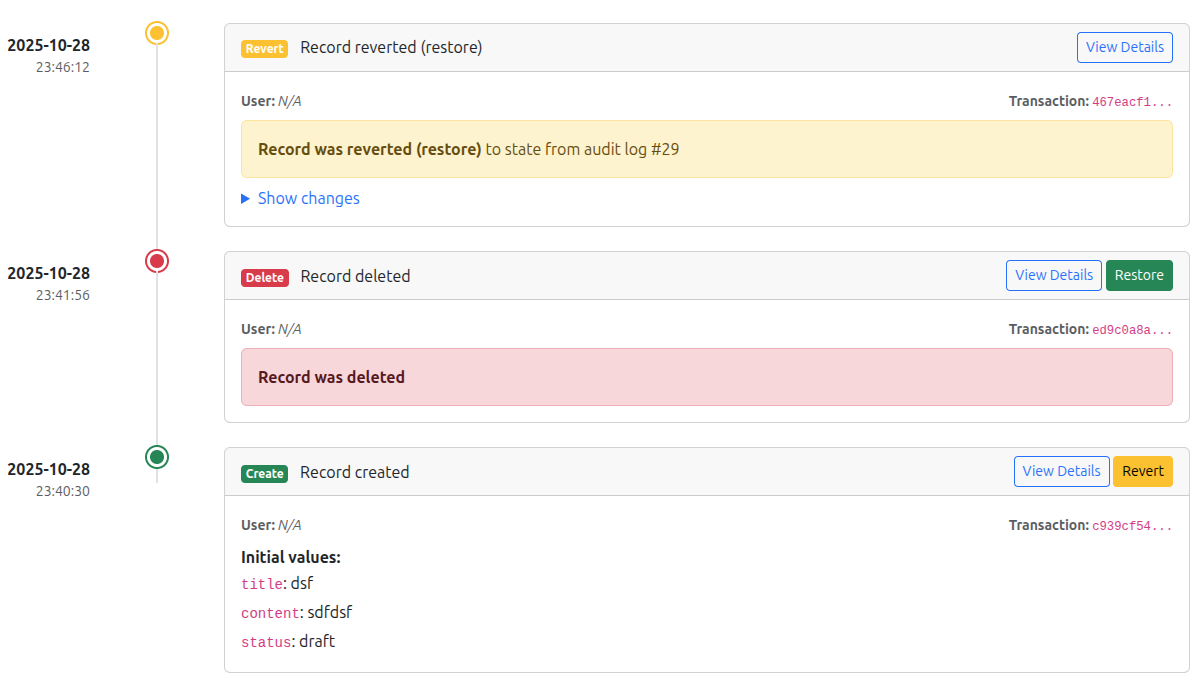Screen dimensions: 1200x685
Task: Click the status field label in Initial values
Action: [x=265, y=642]
